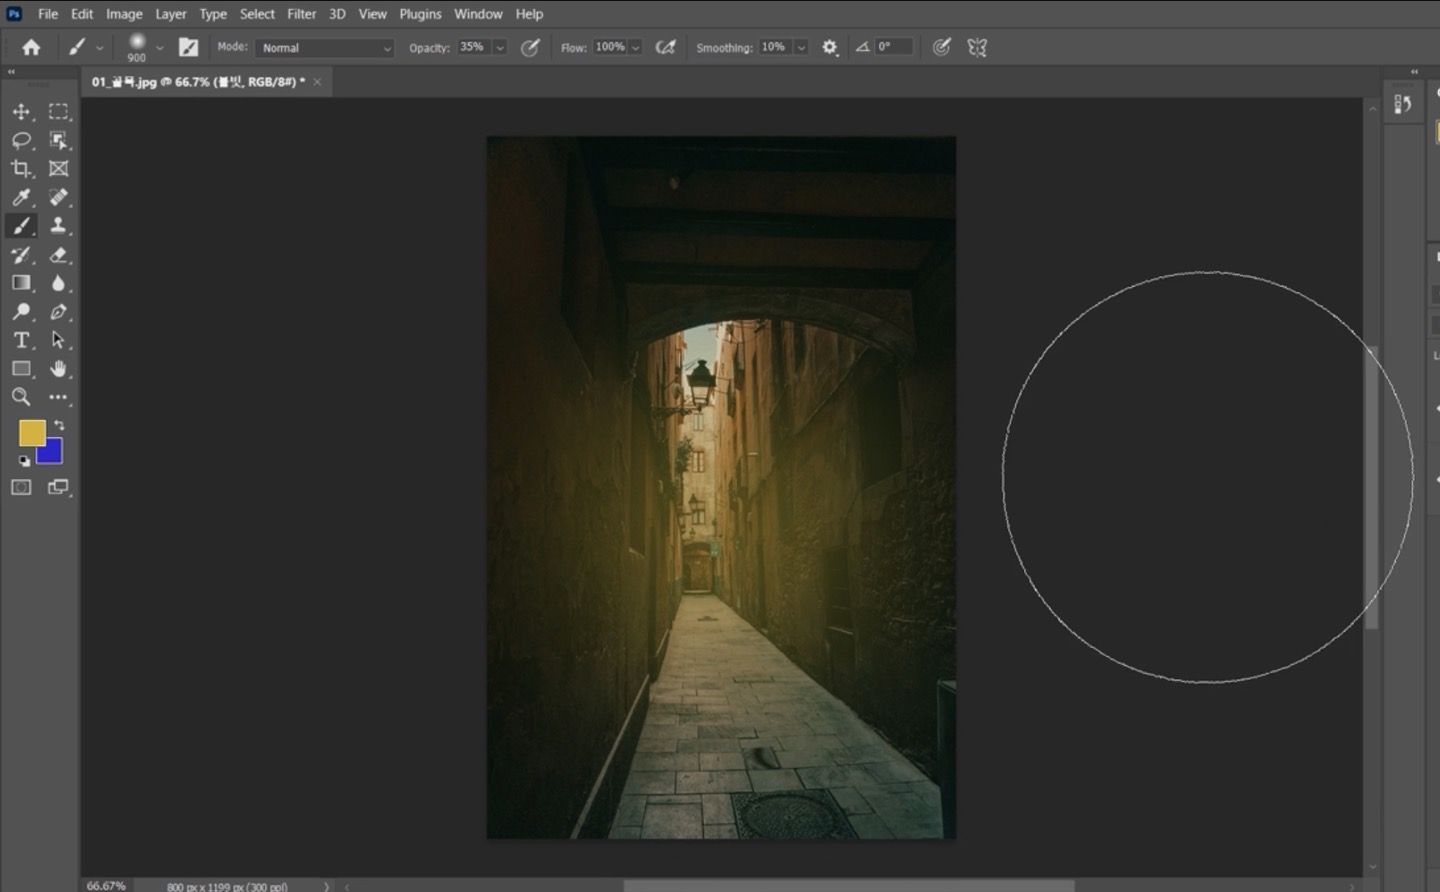
Task: Activate the Clone Stamp tool
Action: [59, 226]
